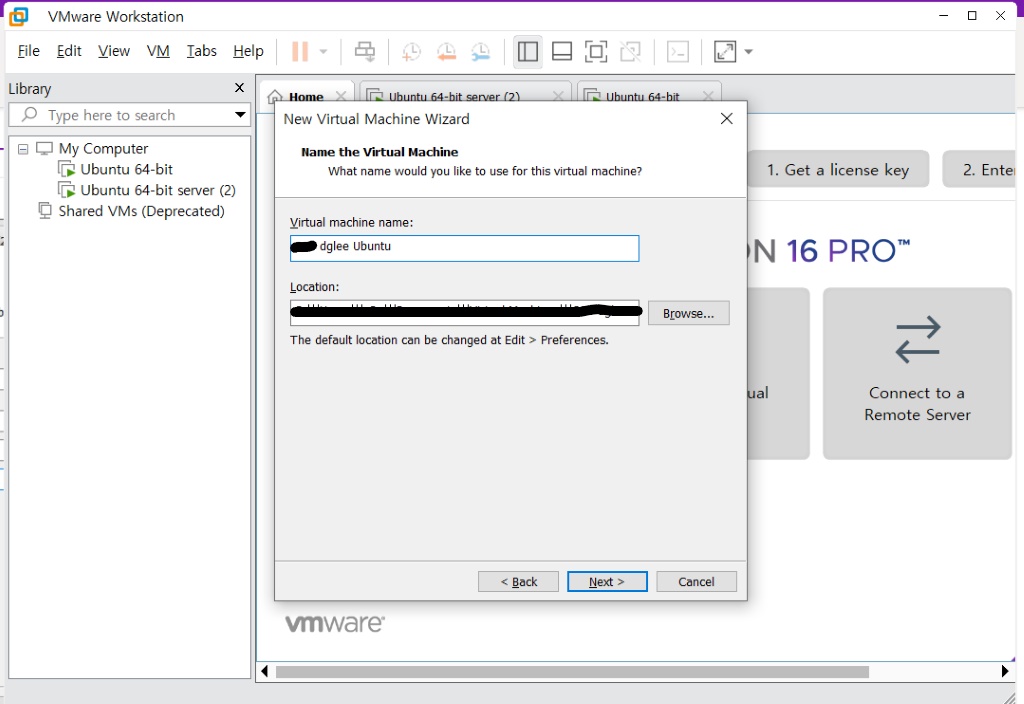Close the Library panel
This screenshot has width=1024, height=704.
tap(240, 88)
